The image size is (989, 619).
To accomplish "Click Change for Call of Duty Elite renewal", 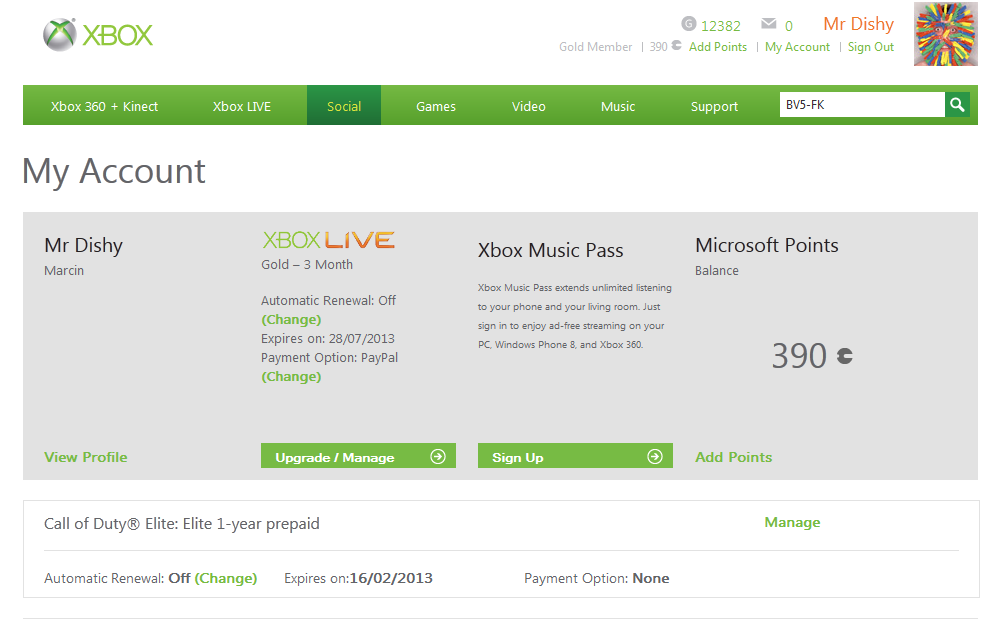I will pyautogui.click(x=226, y=578).
